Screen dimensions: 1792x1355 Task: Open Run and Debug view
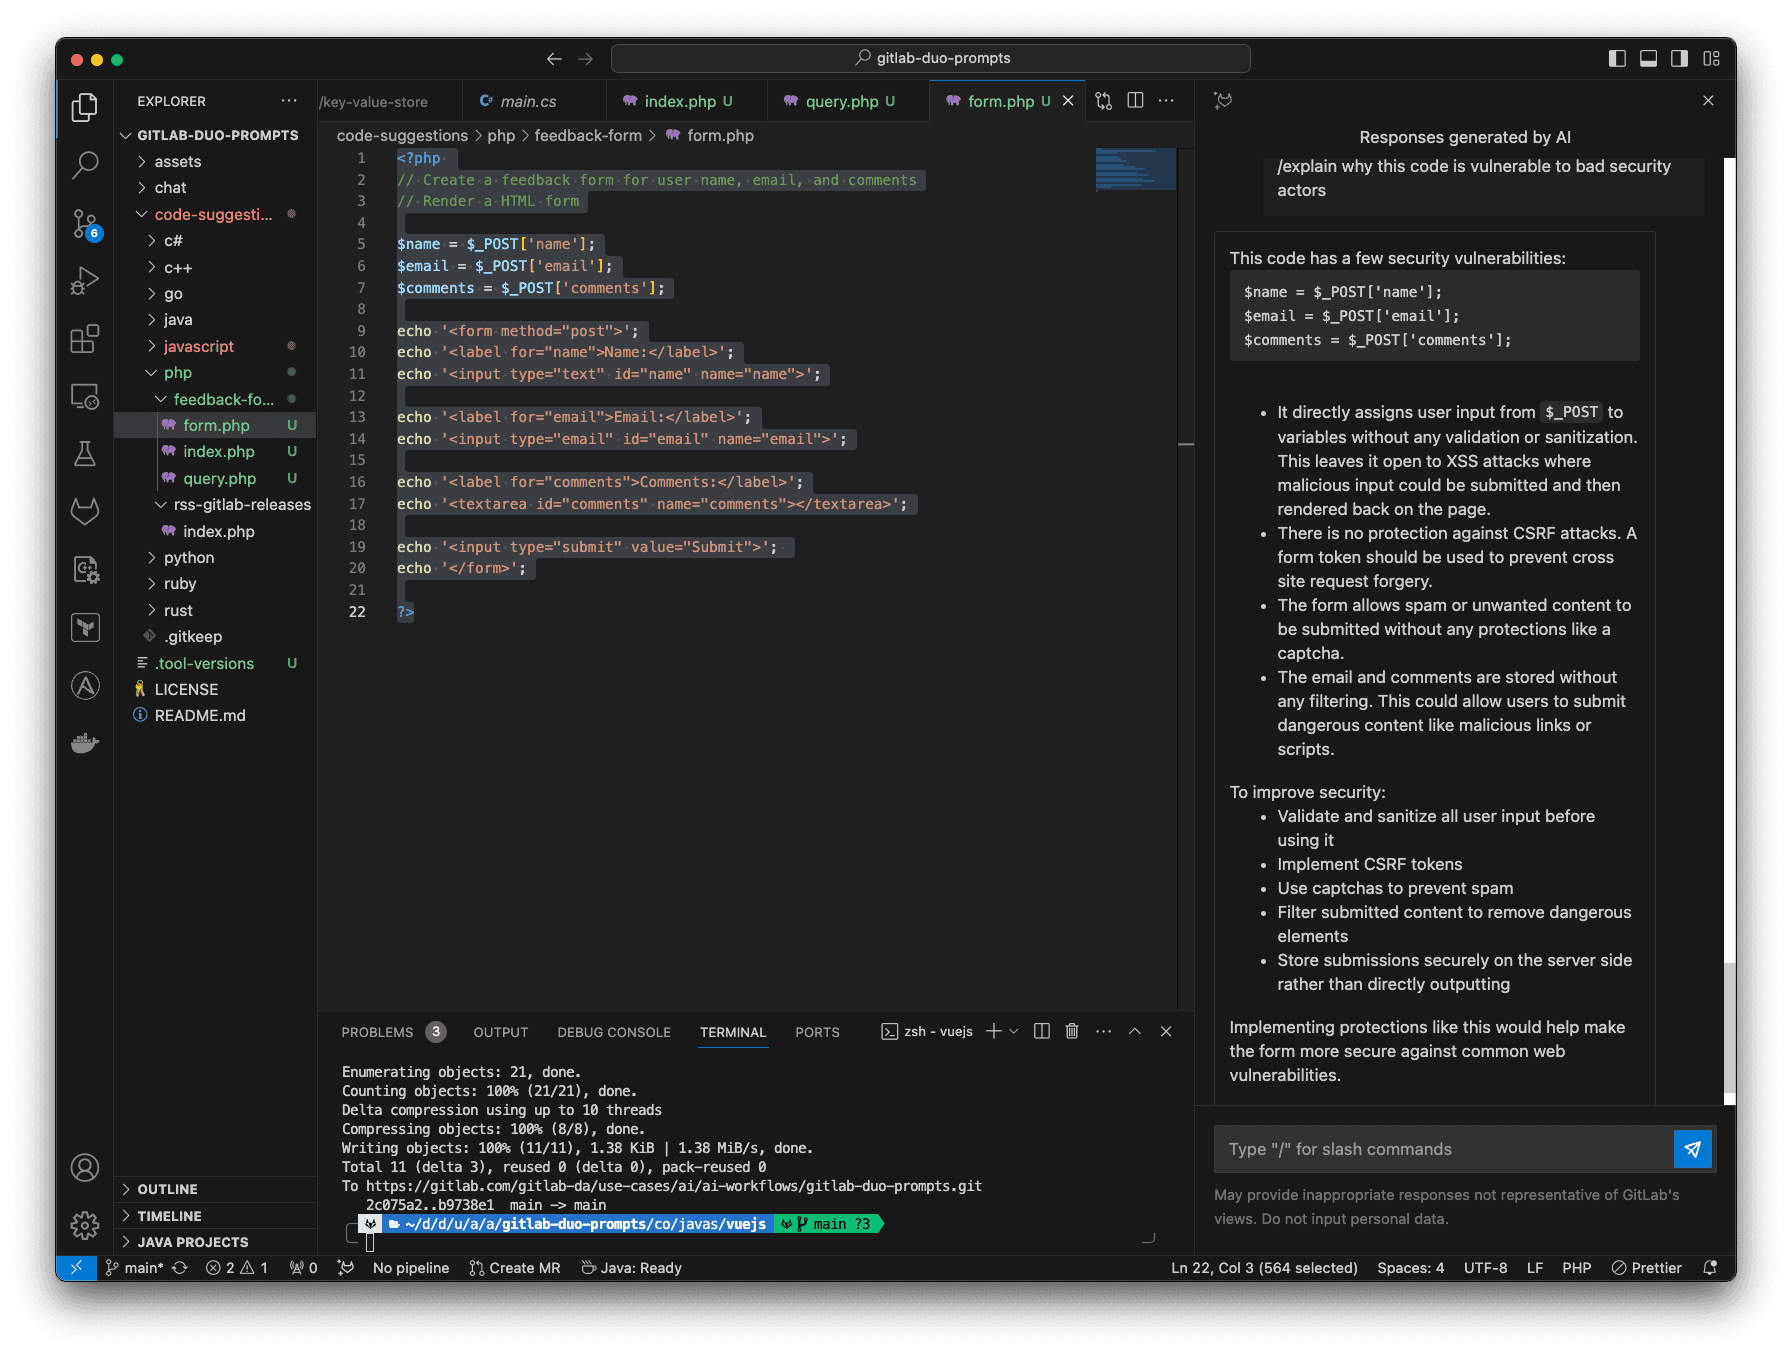85,281
